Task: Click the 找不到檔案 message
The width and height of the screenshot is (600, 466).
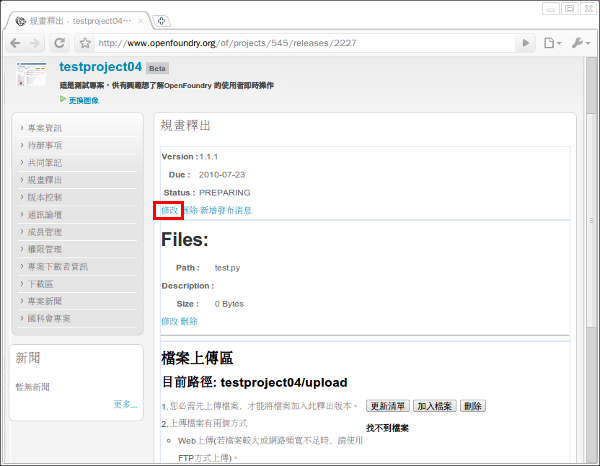Action: point(387,428)
